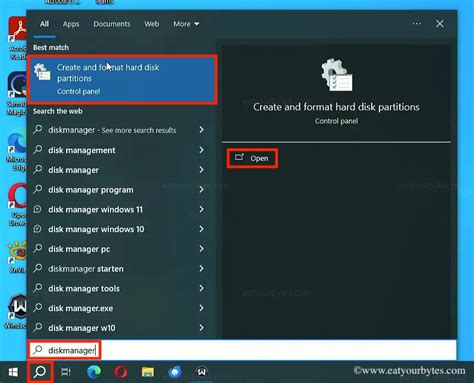Click history icon beside disk manager windows 11
Image resolution: width=474 pixels, height=383 pixels.
coord(38,209)
